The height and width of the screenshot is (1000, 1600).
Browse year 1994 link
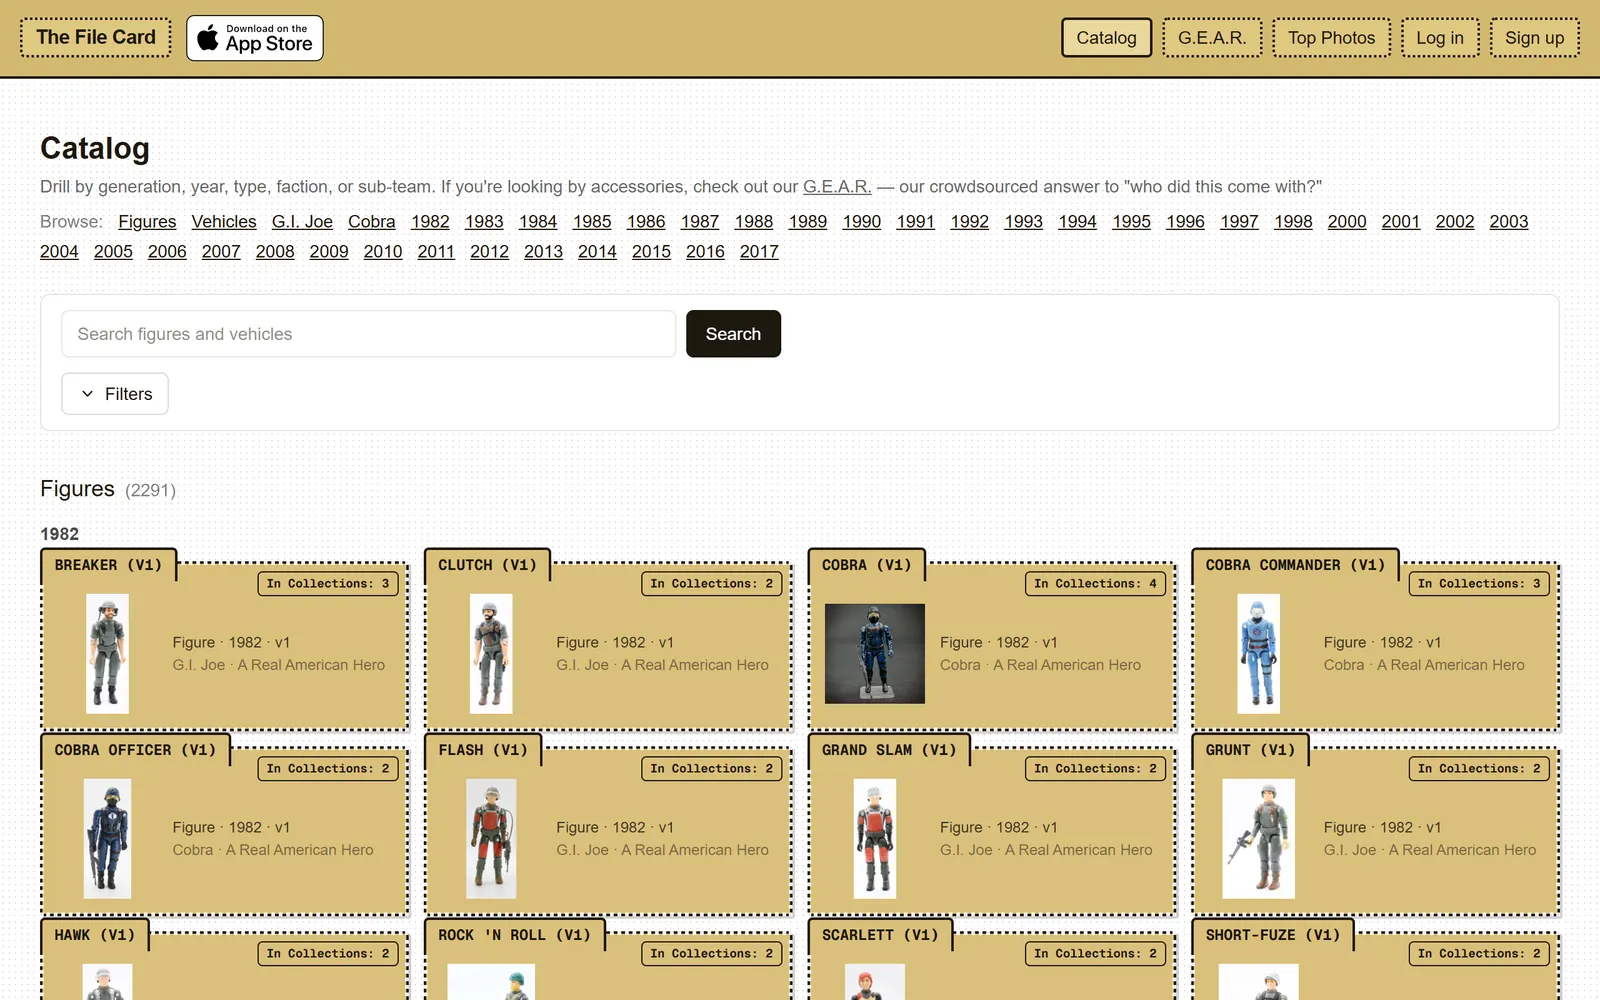tap(1077, 222)
